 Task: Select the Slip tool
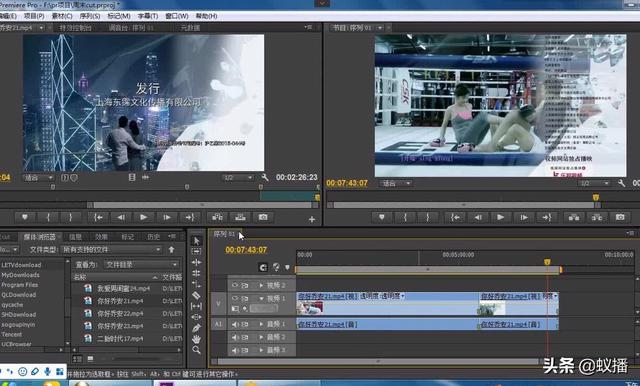(x=196, y=306)
